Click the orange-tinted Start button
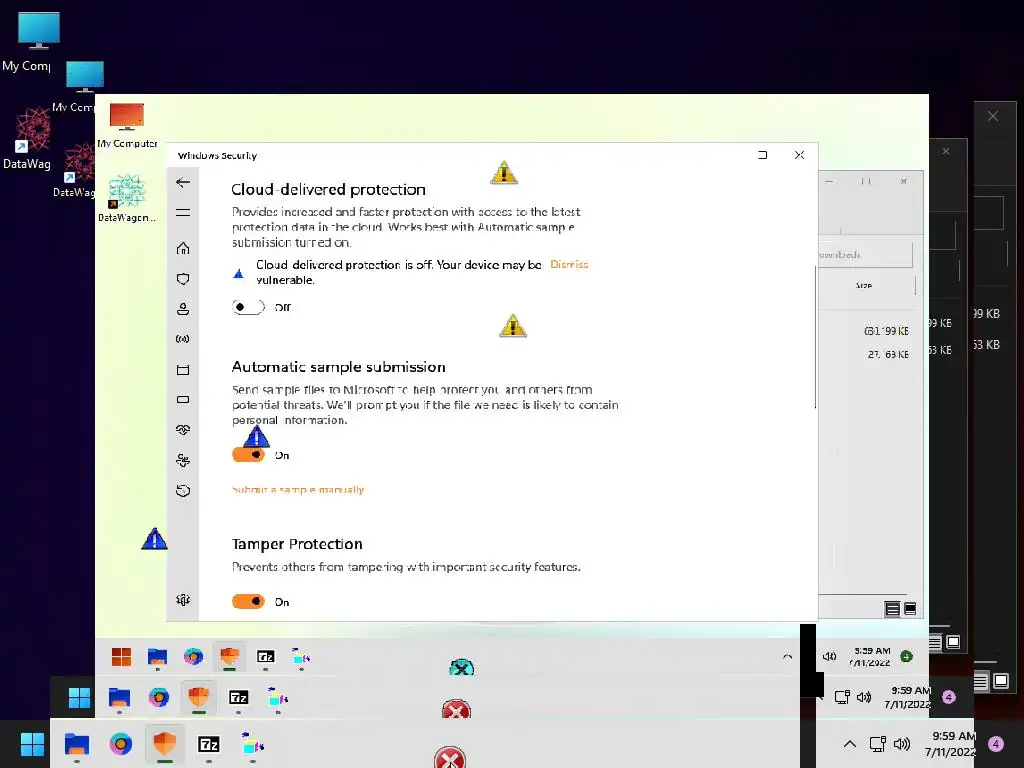 tap(121, 656)
